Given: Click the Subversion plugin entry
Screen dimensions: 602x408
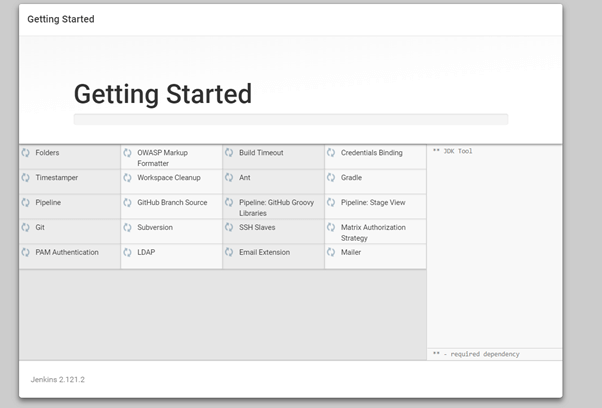Looking at the screenshot, I should click(x=155, y=228).
